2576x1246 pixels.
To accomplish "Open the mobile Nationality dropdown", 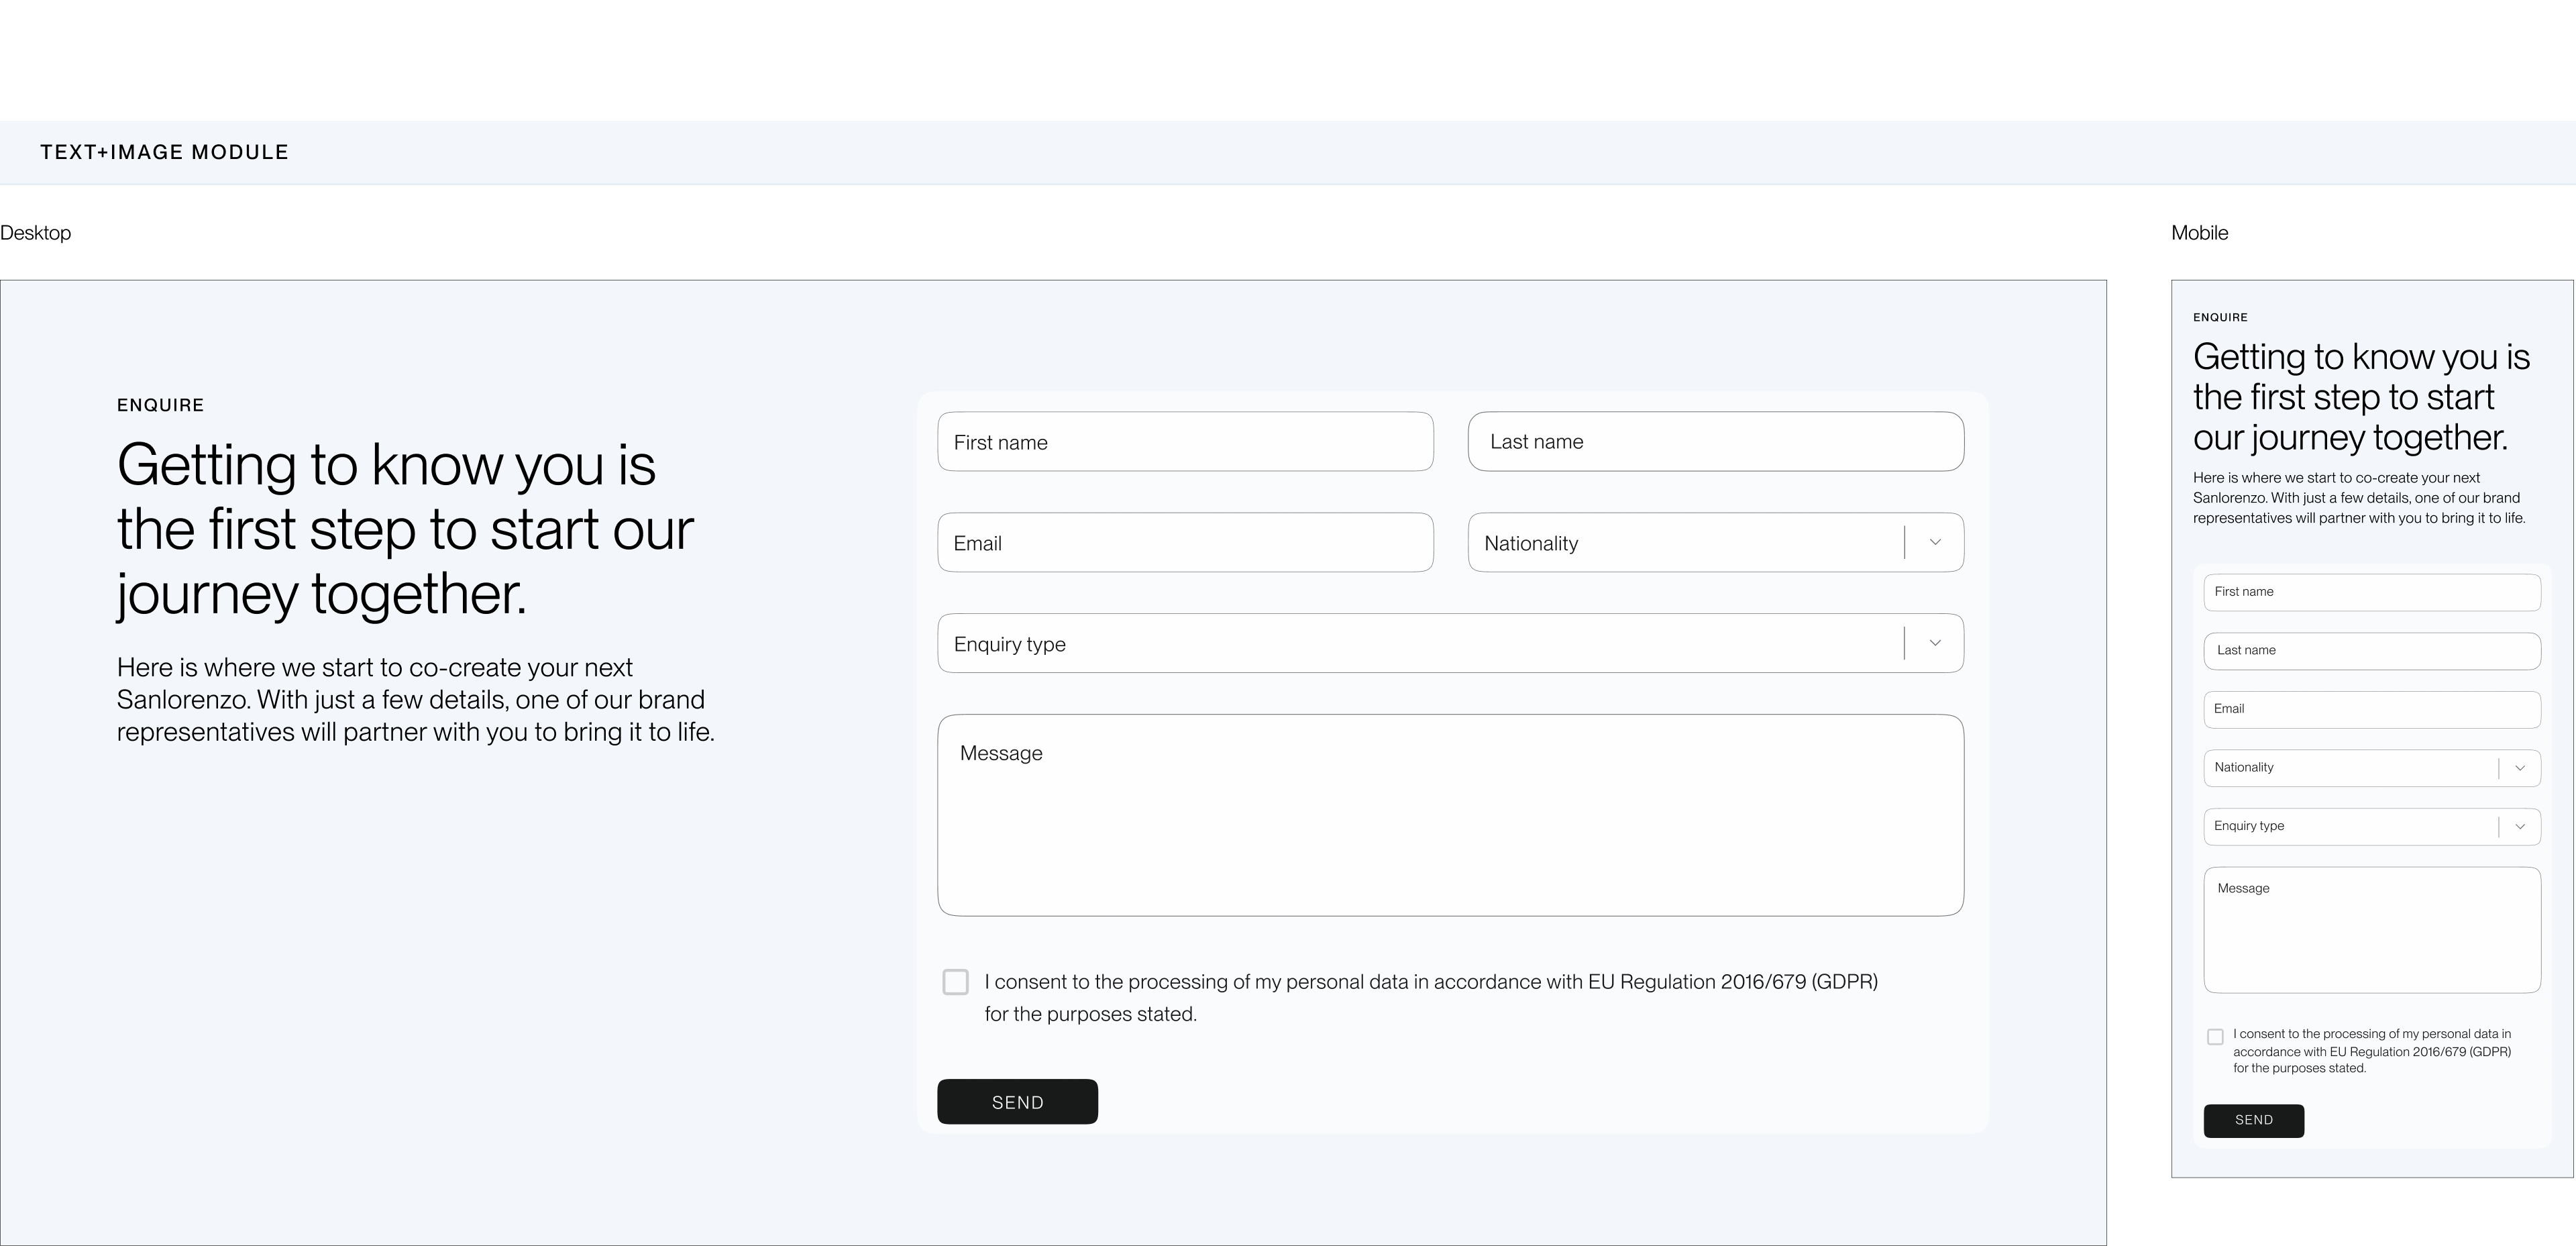I will pos(2372,768).
